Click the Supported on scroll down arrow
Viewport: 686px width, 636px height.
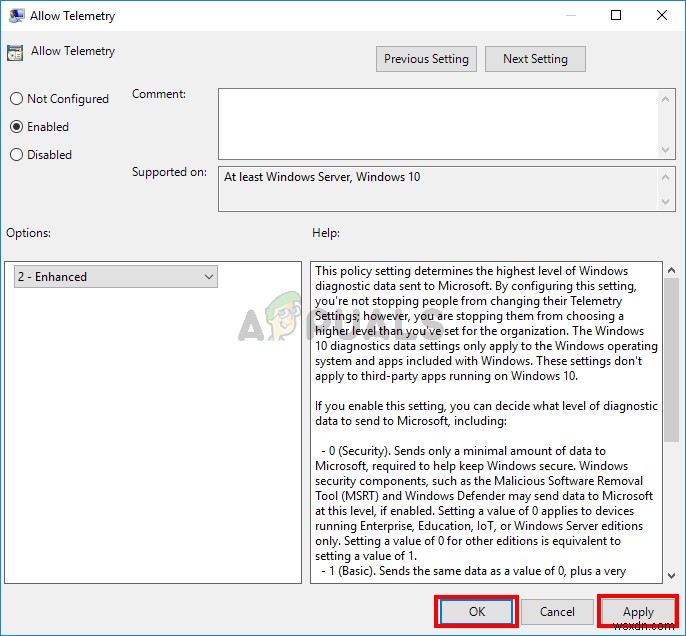[665, 202]
